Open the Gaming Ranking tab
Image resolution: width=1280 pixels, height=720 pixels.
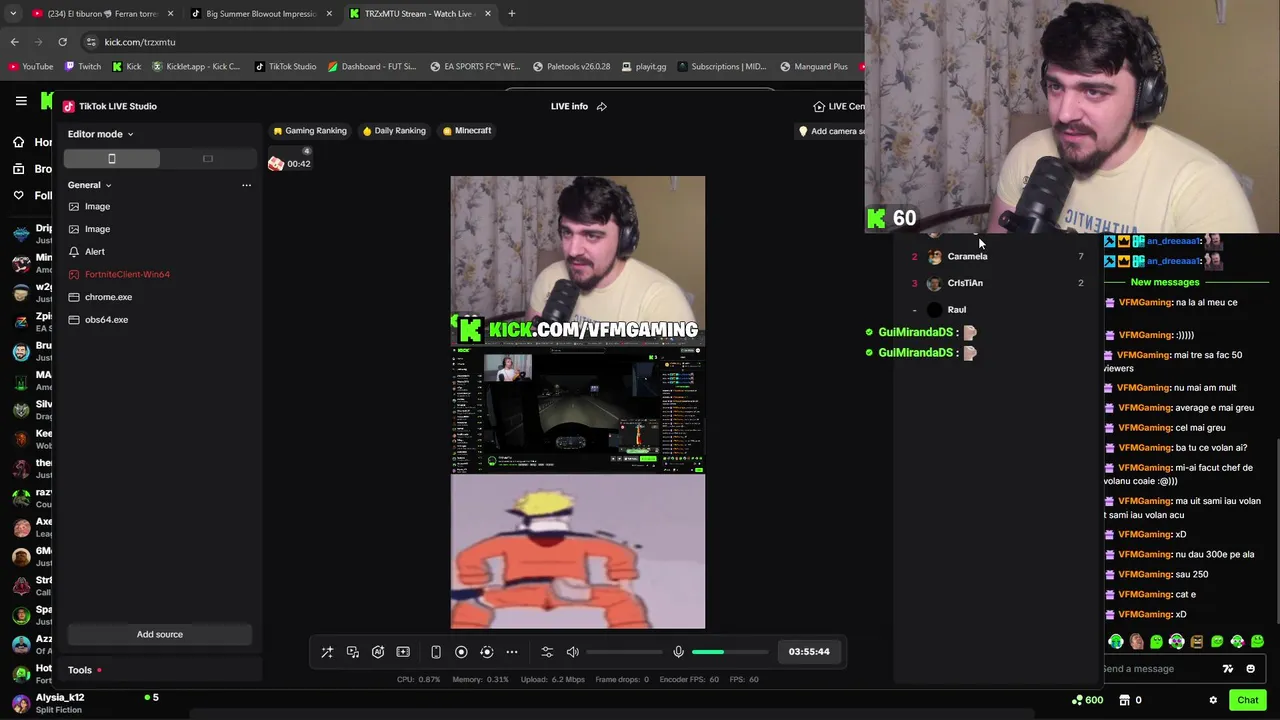[310, 130]
